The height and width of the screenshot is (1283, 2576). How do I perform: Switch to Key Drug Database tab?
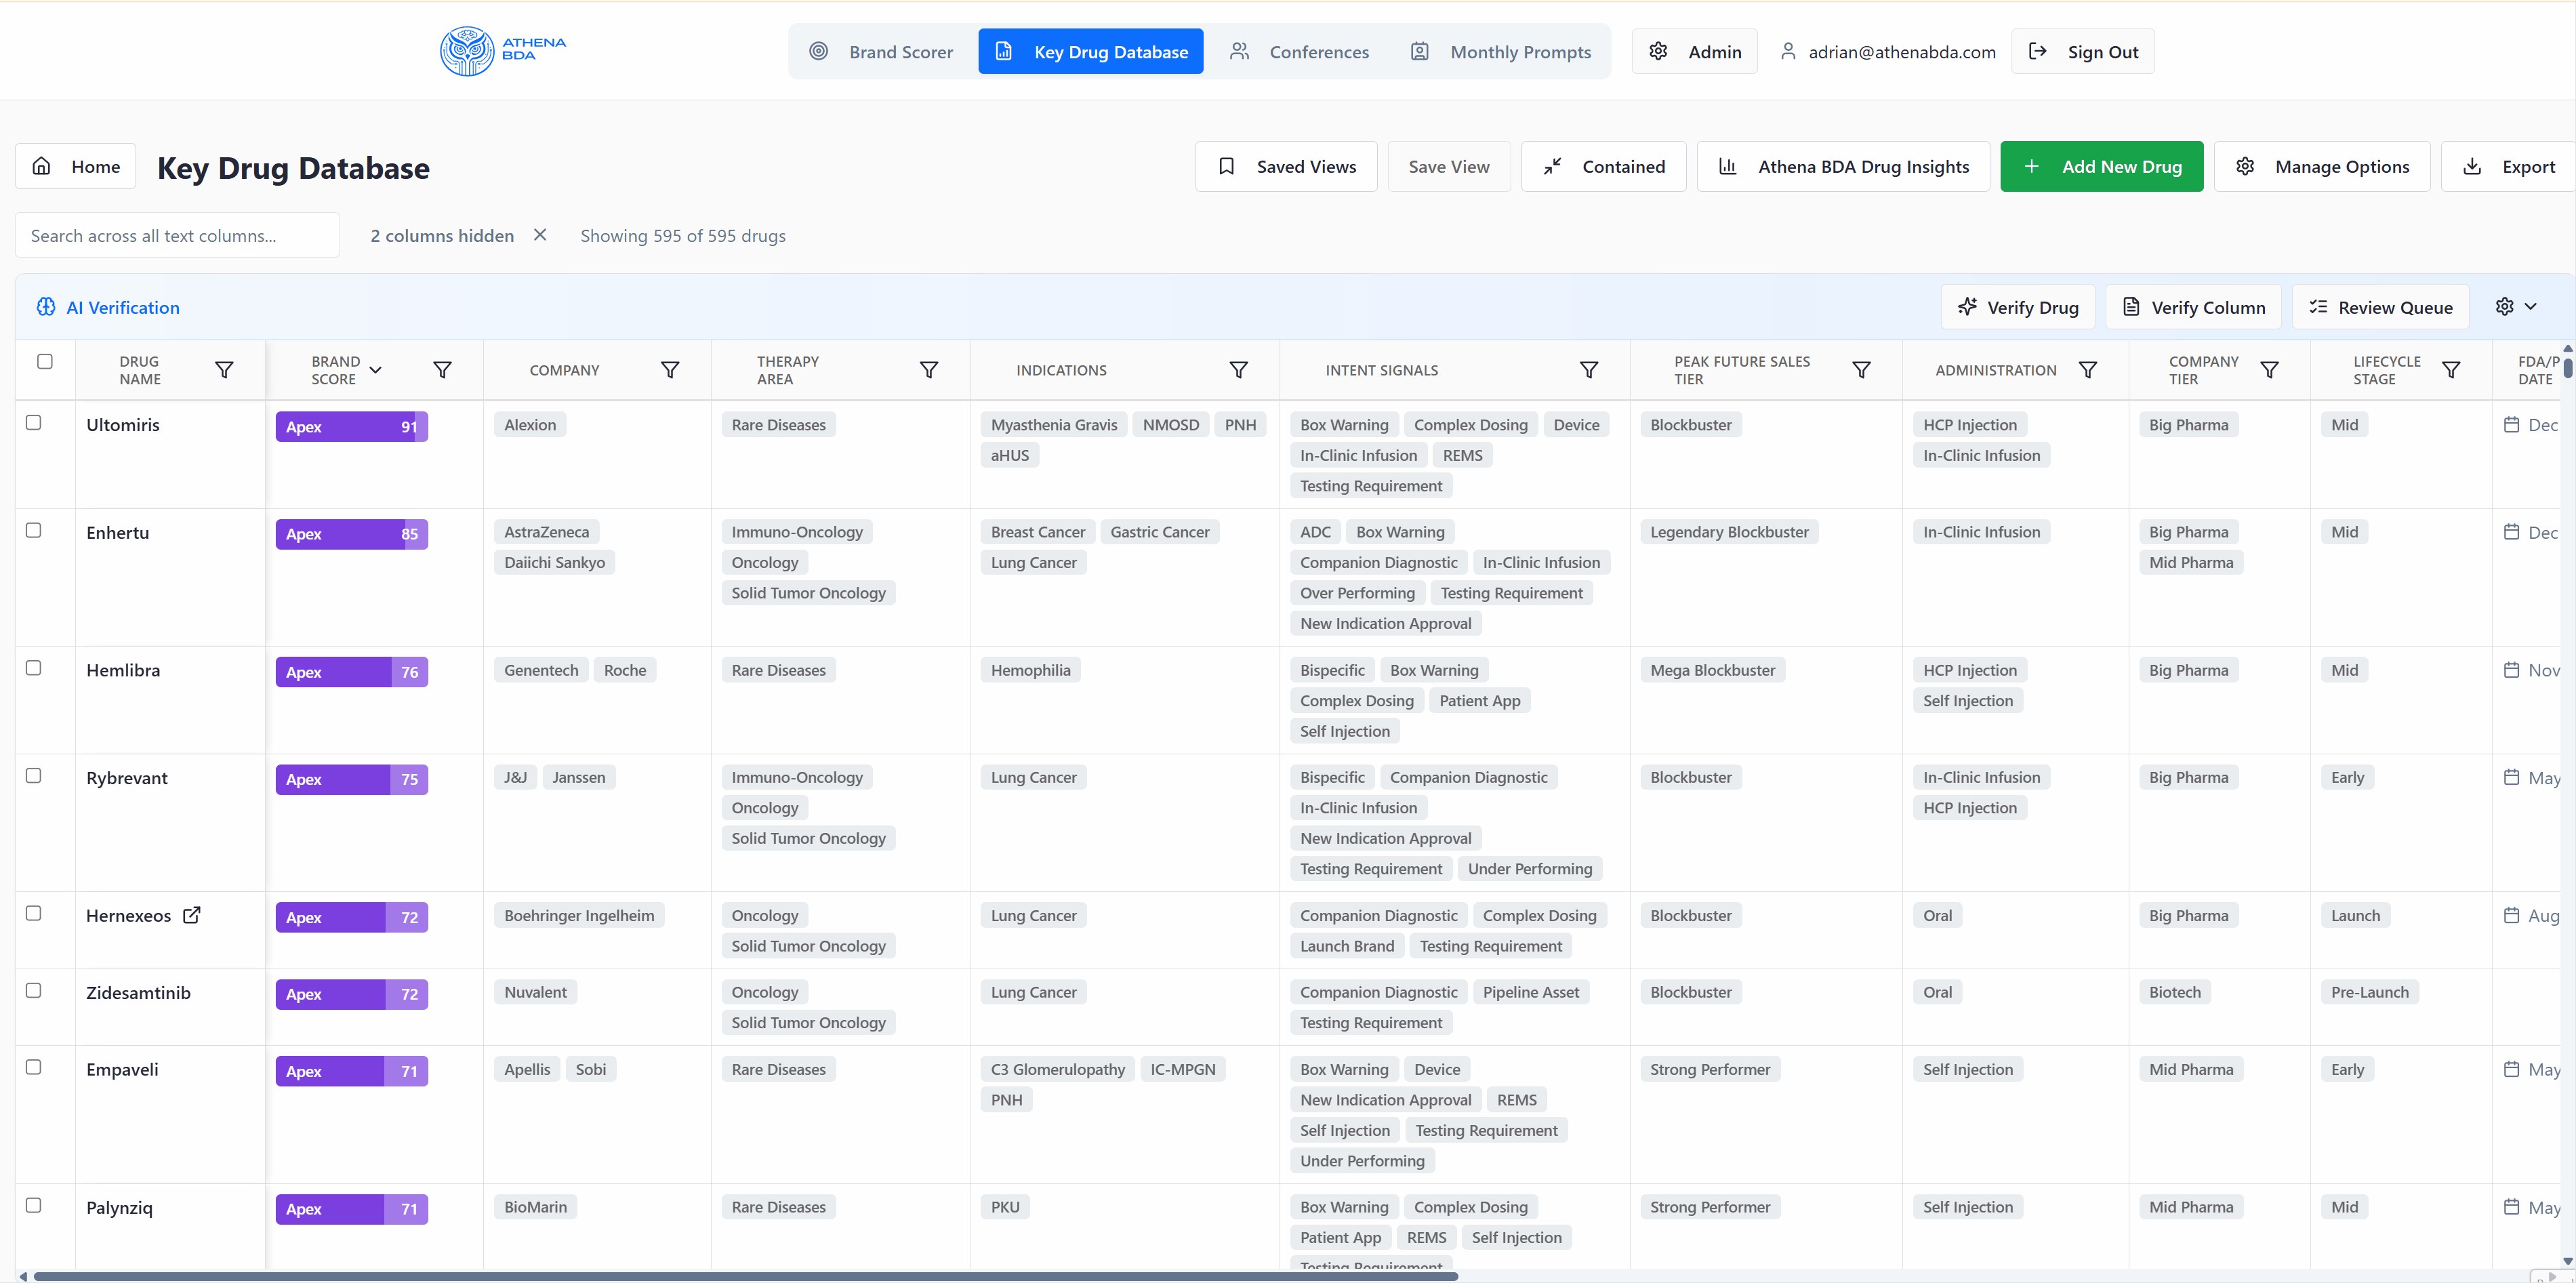point(1091,51)
